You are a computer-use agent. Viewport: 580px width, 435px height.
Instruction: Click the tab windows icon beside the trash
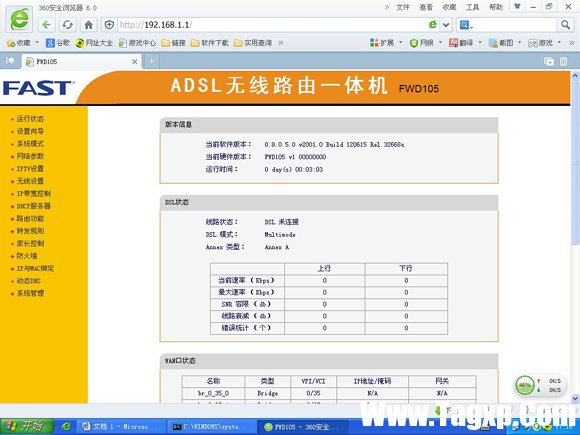coord(549,61)
